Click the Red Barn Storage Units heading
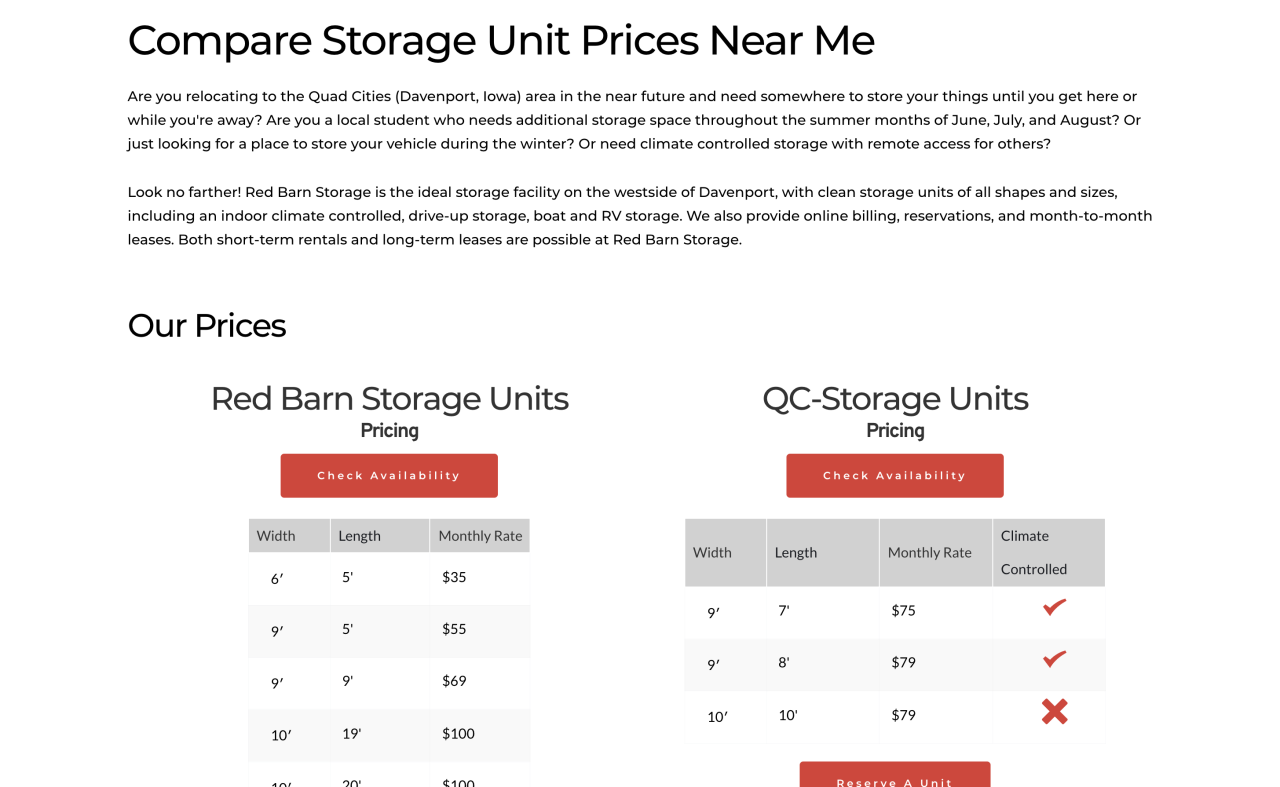This screenshot has height=787, width=1280. pos(389,398)
